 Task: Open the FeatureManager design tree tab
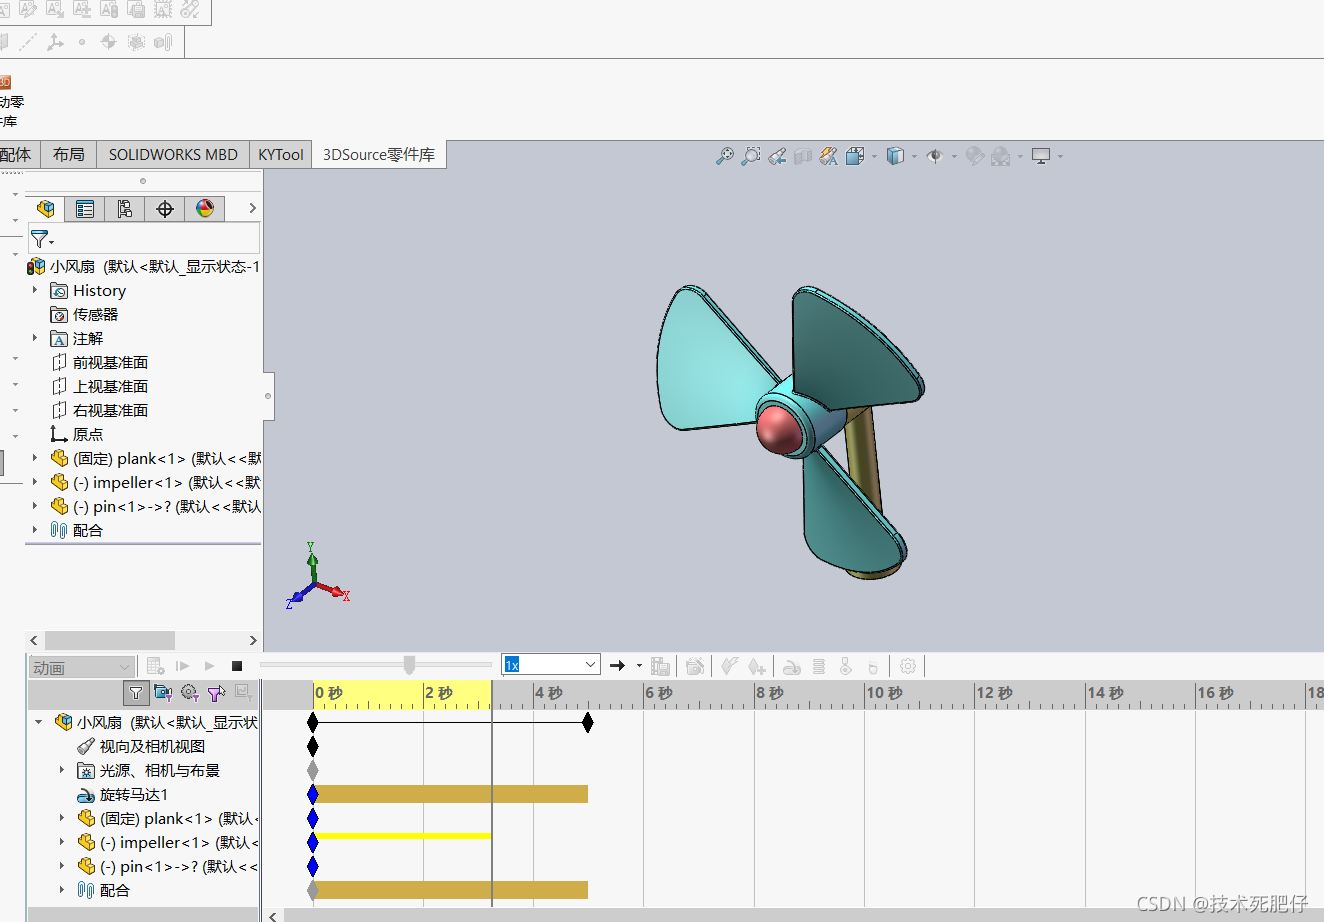(45, 209)
